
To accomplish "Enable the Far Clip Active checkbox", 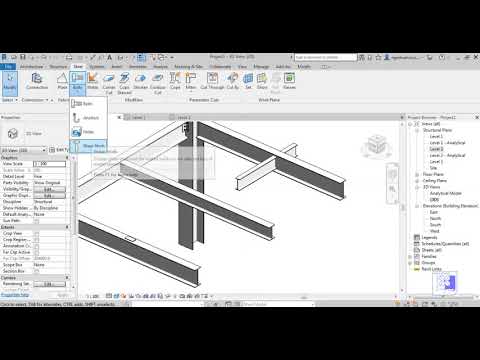I will point(36,253).
